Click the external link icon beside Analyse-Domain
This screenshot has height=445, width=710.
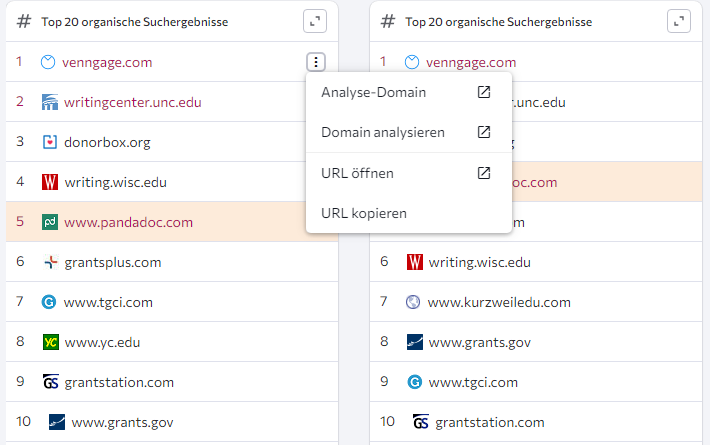click(x=484, y=92)
